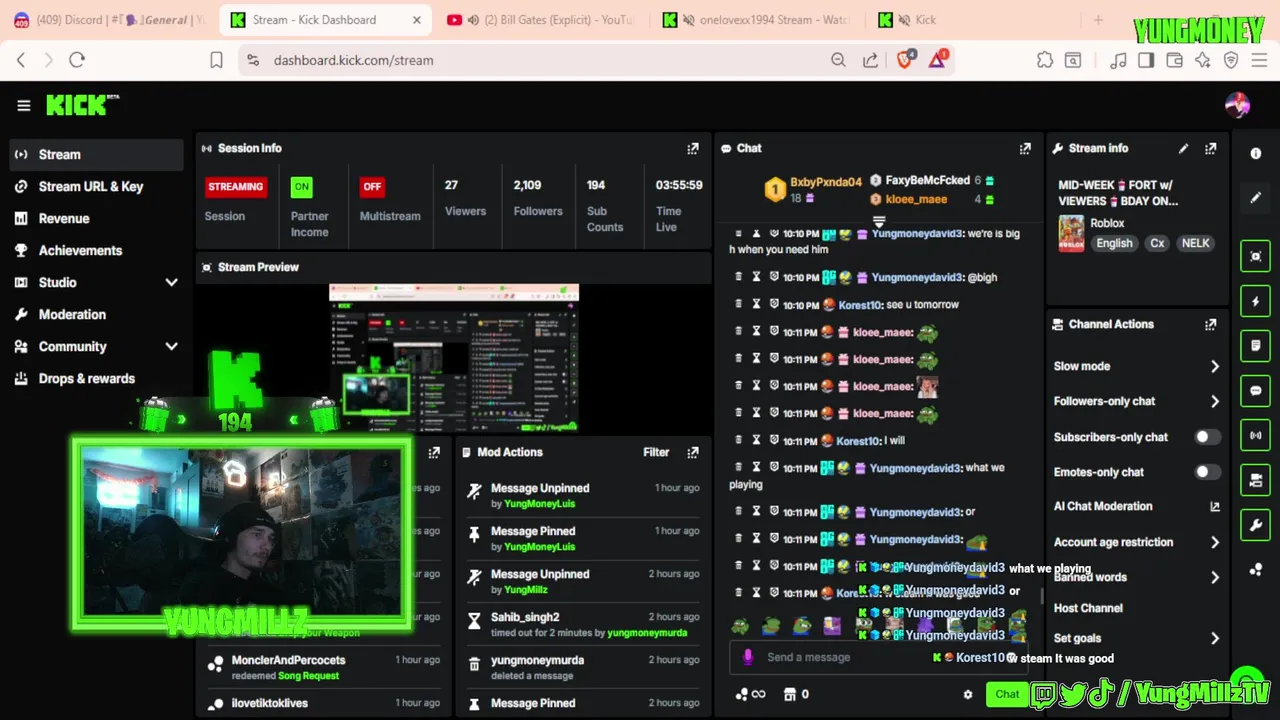The width and height of the screenshot is (1280, 720).
Task: Send message with the green Chat button
Action: 1007,694
